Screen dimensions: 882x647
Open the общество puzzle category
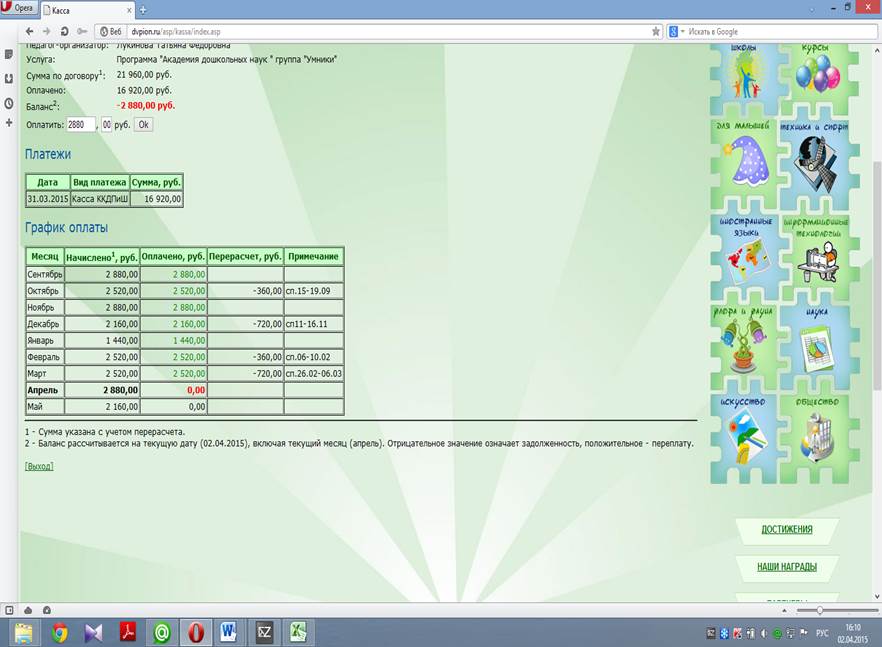click(818, 439)
